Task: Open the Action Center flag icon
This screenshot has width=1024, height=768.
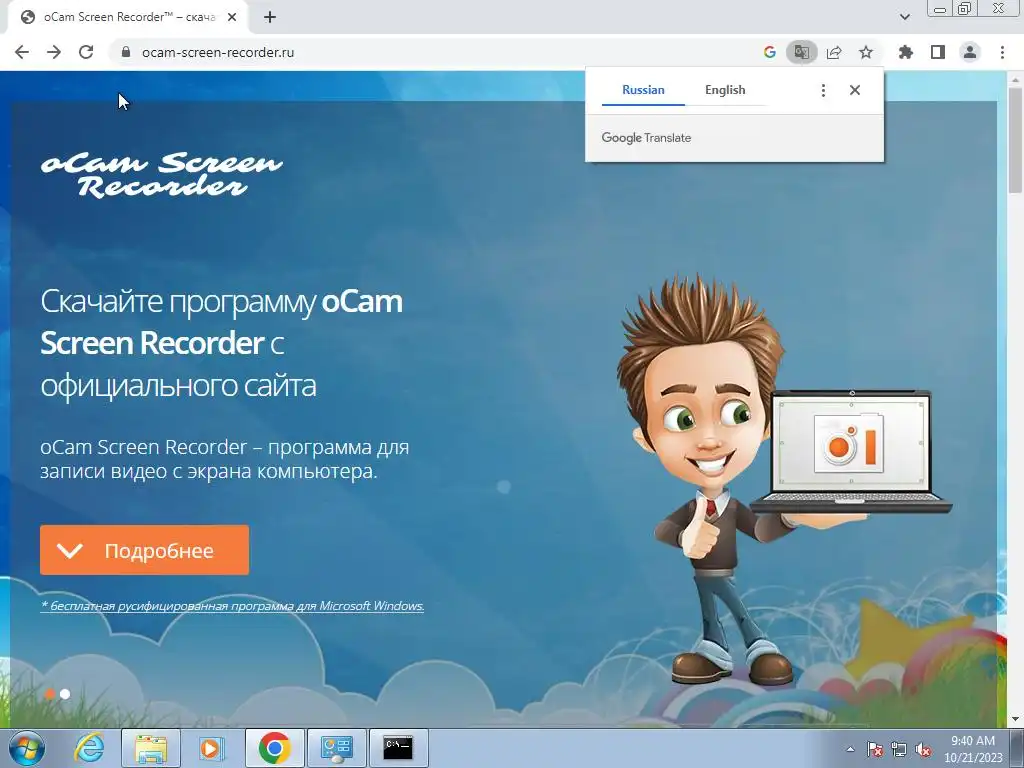Action: (874, 749)
